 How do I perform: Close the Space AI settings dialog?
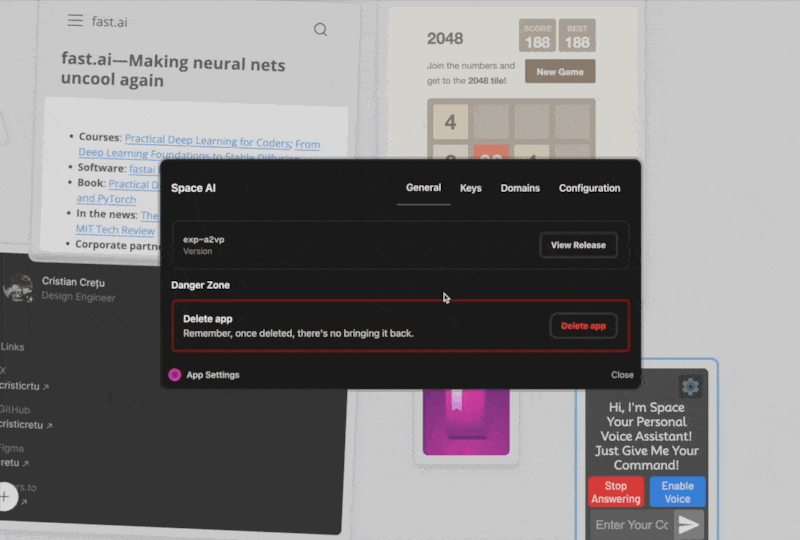click(622, 375)
